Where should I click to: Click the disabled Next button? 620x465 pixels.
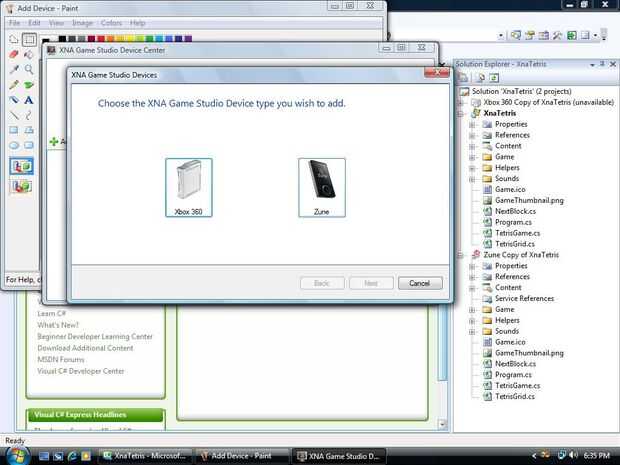[x=371, y=283]
